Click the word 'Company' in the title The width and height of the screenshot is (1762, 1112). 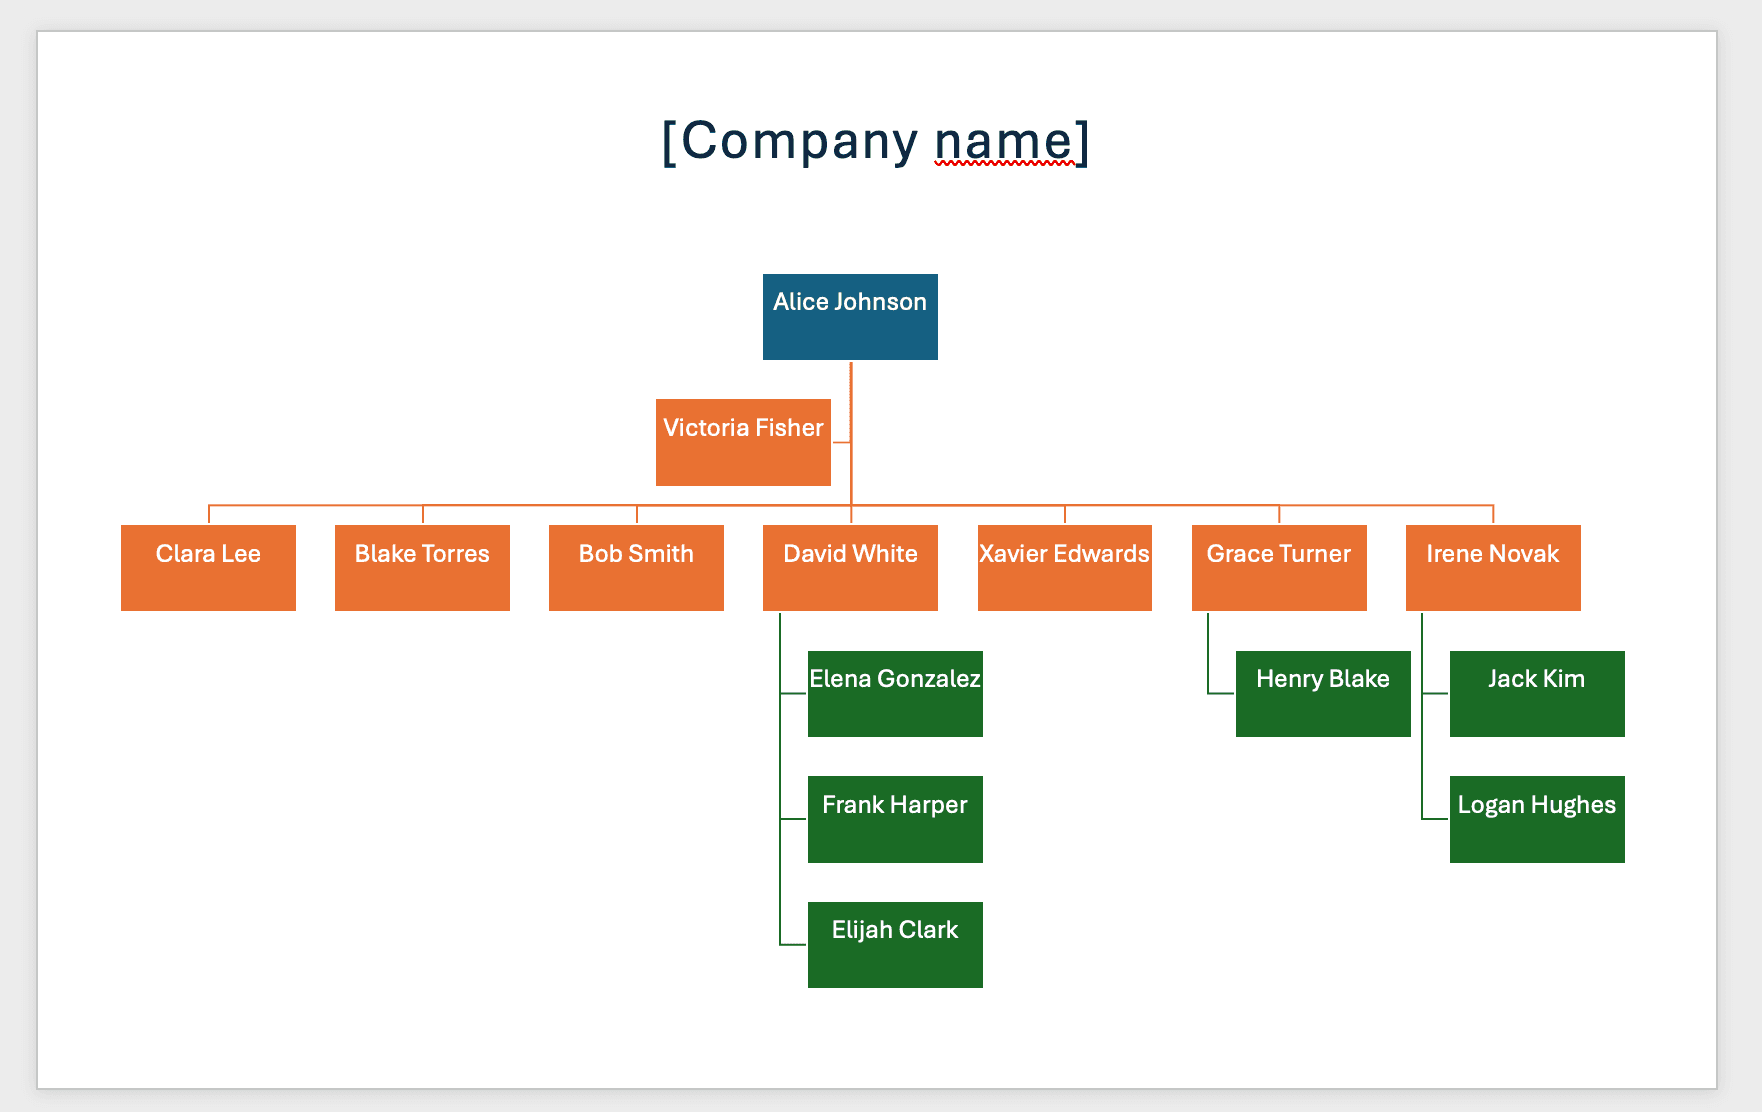(x=800, y=141)
